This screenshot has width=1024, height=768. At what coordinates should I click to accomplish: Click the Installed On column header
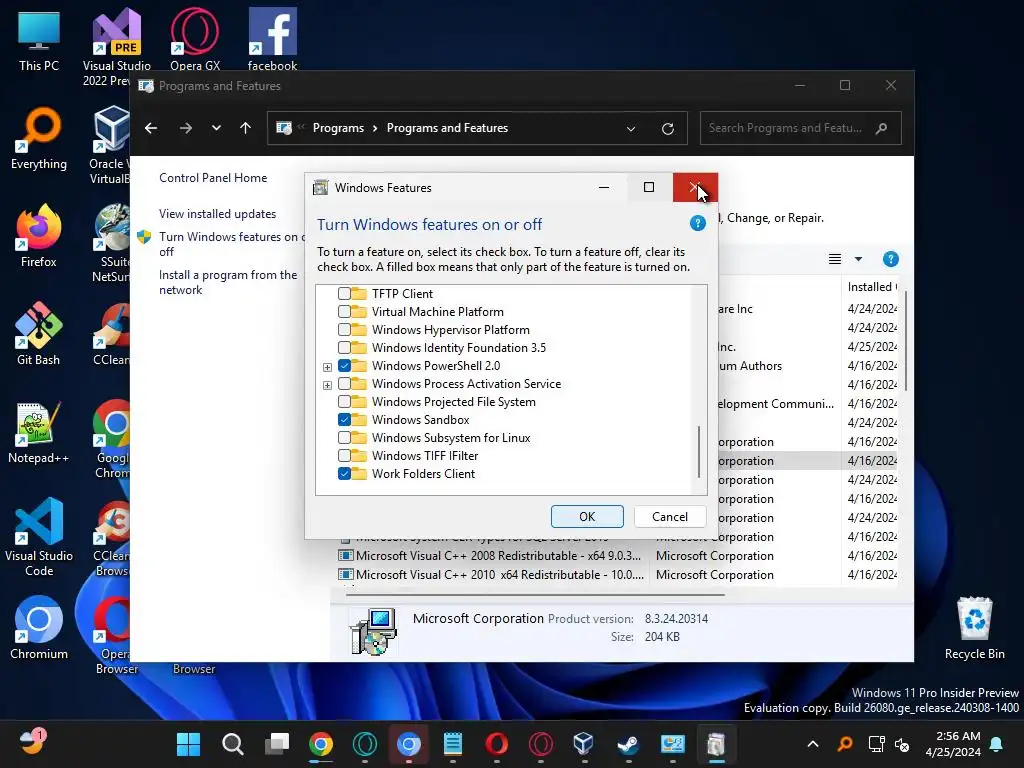click(871, 287)
